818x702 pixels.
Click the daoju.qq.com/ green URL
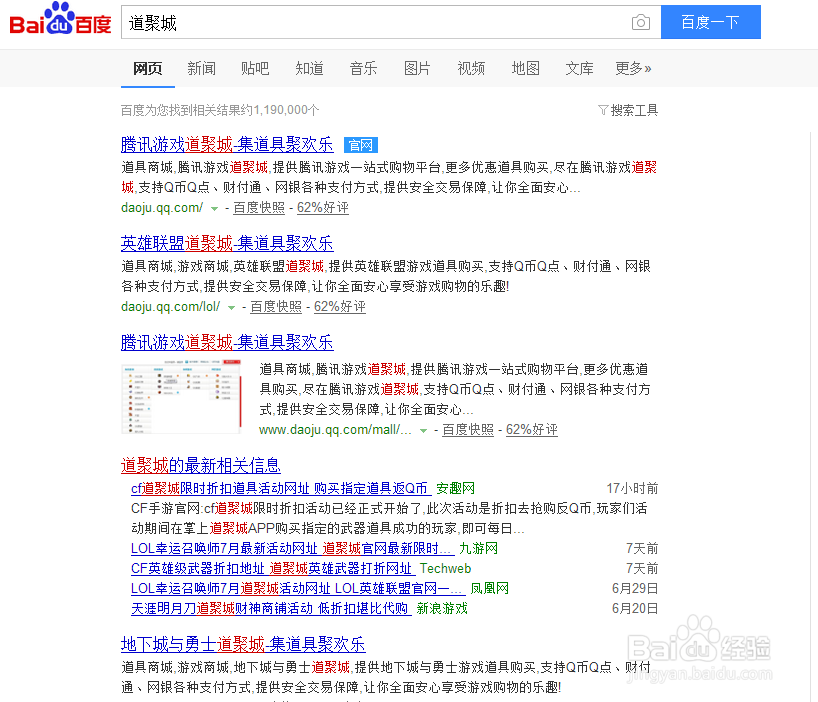point(162,208)
